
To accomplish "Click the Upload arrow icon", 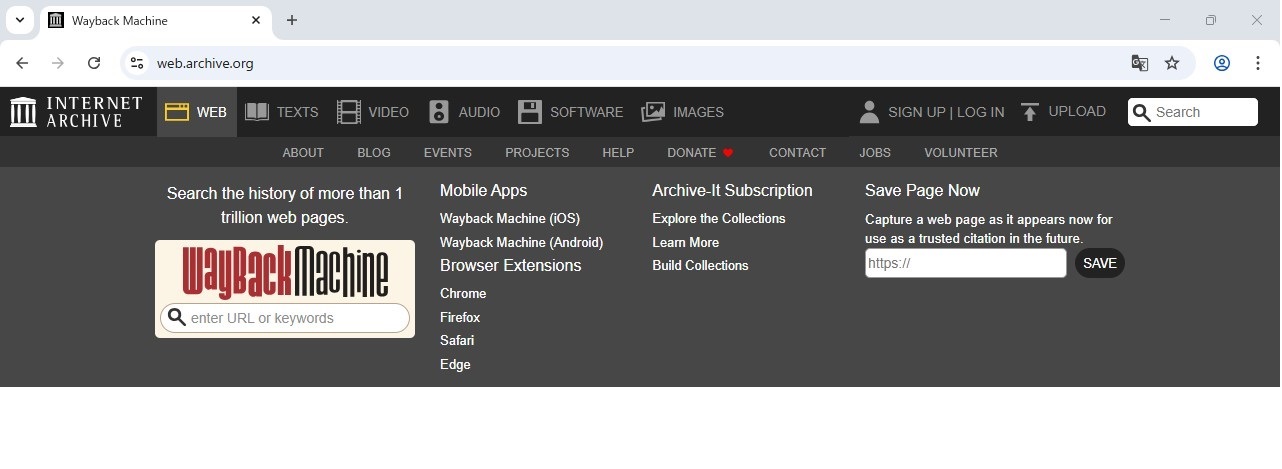I will (x=1030, y=112).
